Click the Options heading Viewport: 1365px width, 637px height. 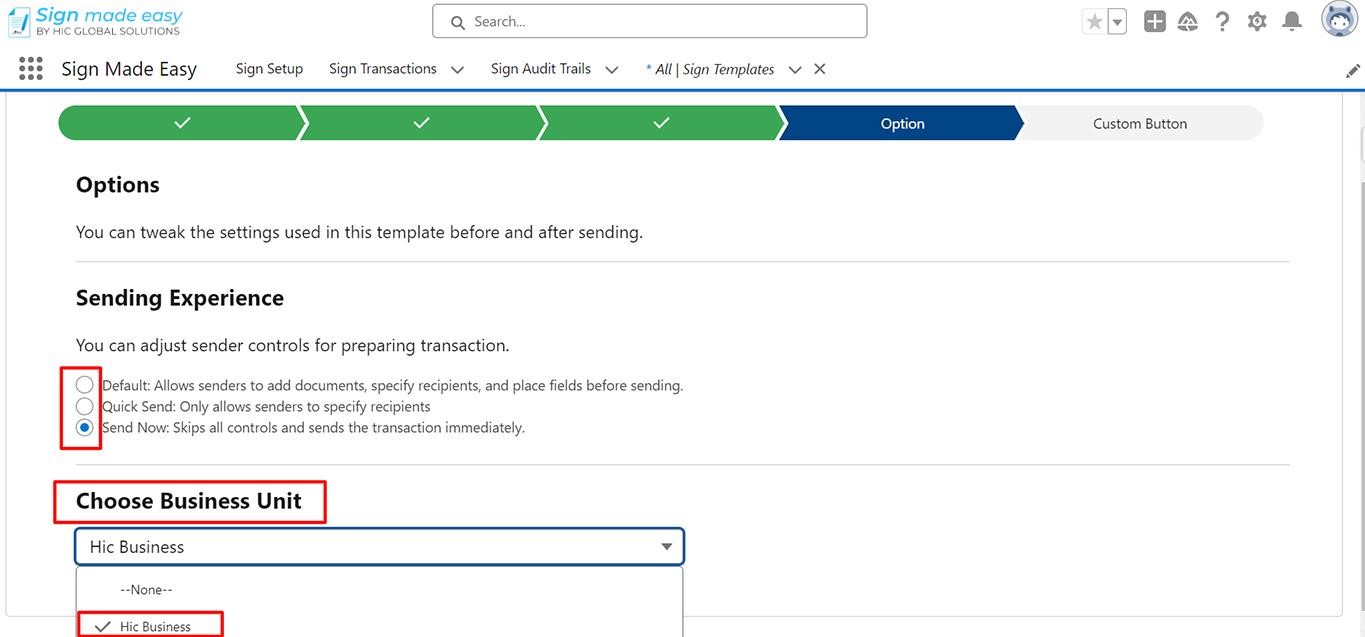pyautogui.click(x=118, y=185)
